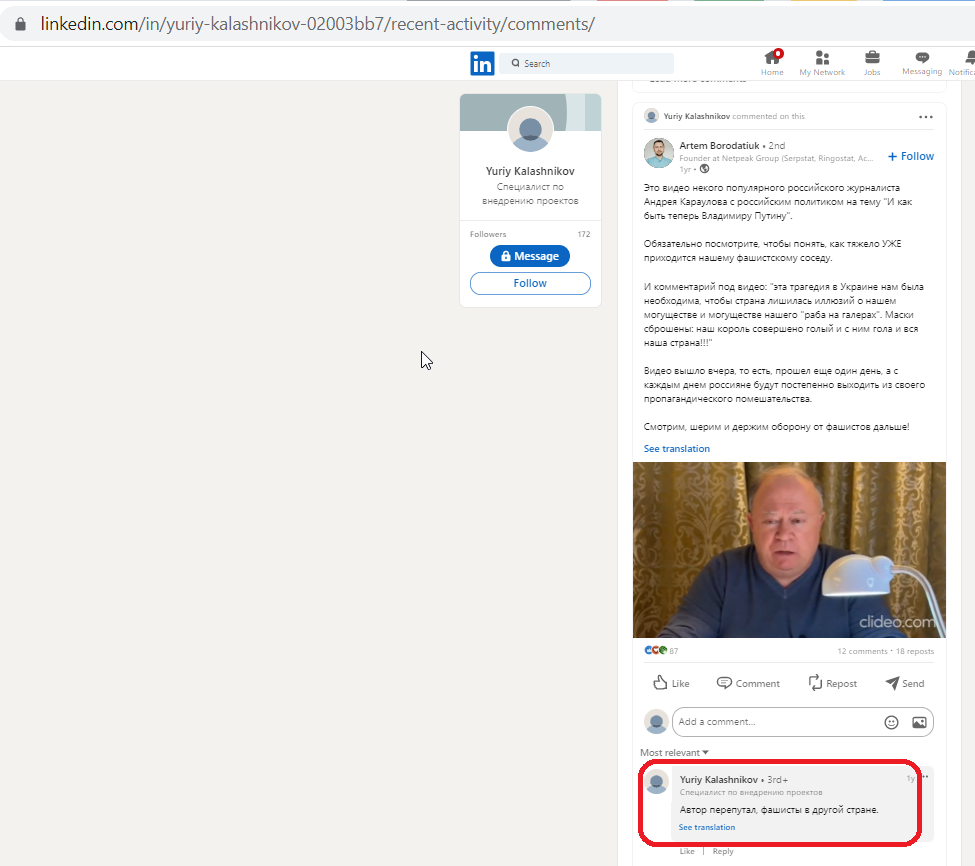The image size is (975, 866).
Task: Click the search magnifier icon
Action: click(x=515, y=63)
